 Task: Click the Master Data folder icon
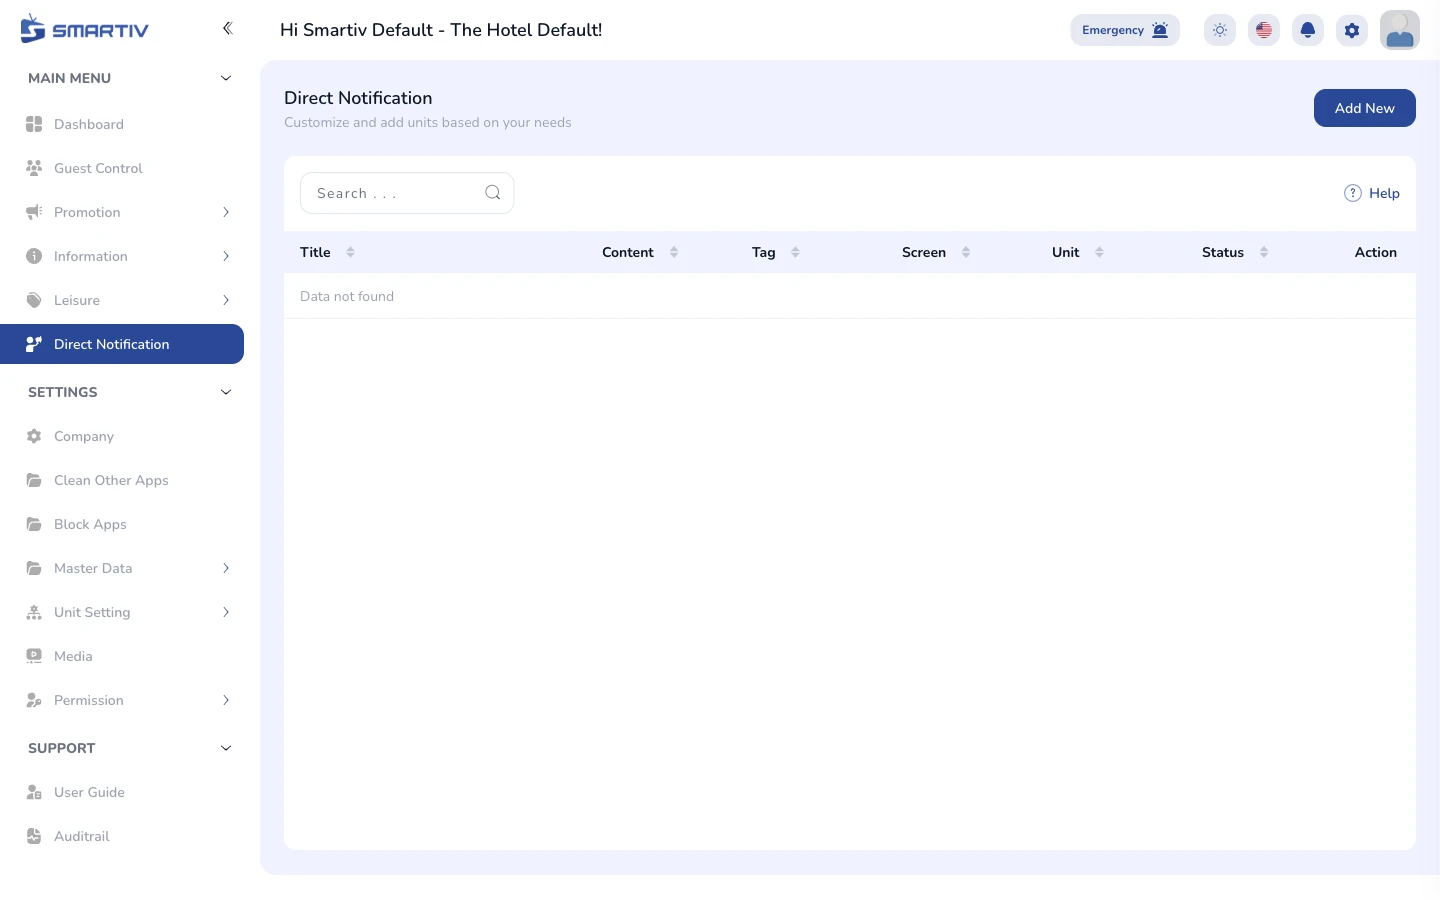tap(34, 568)
